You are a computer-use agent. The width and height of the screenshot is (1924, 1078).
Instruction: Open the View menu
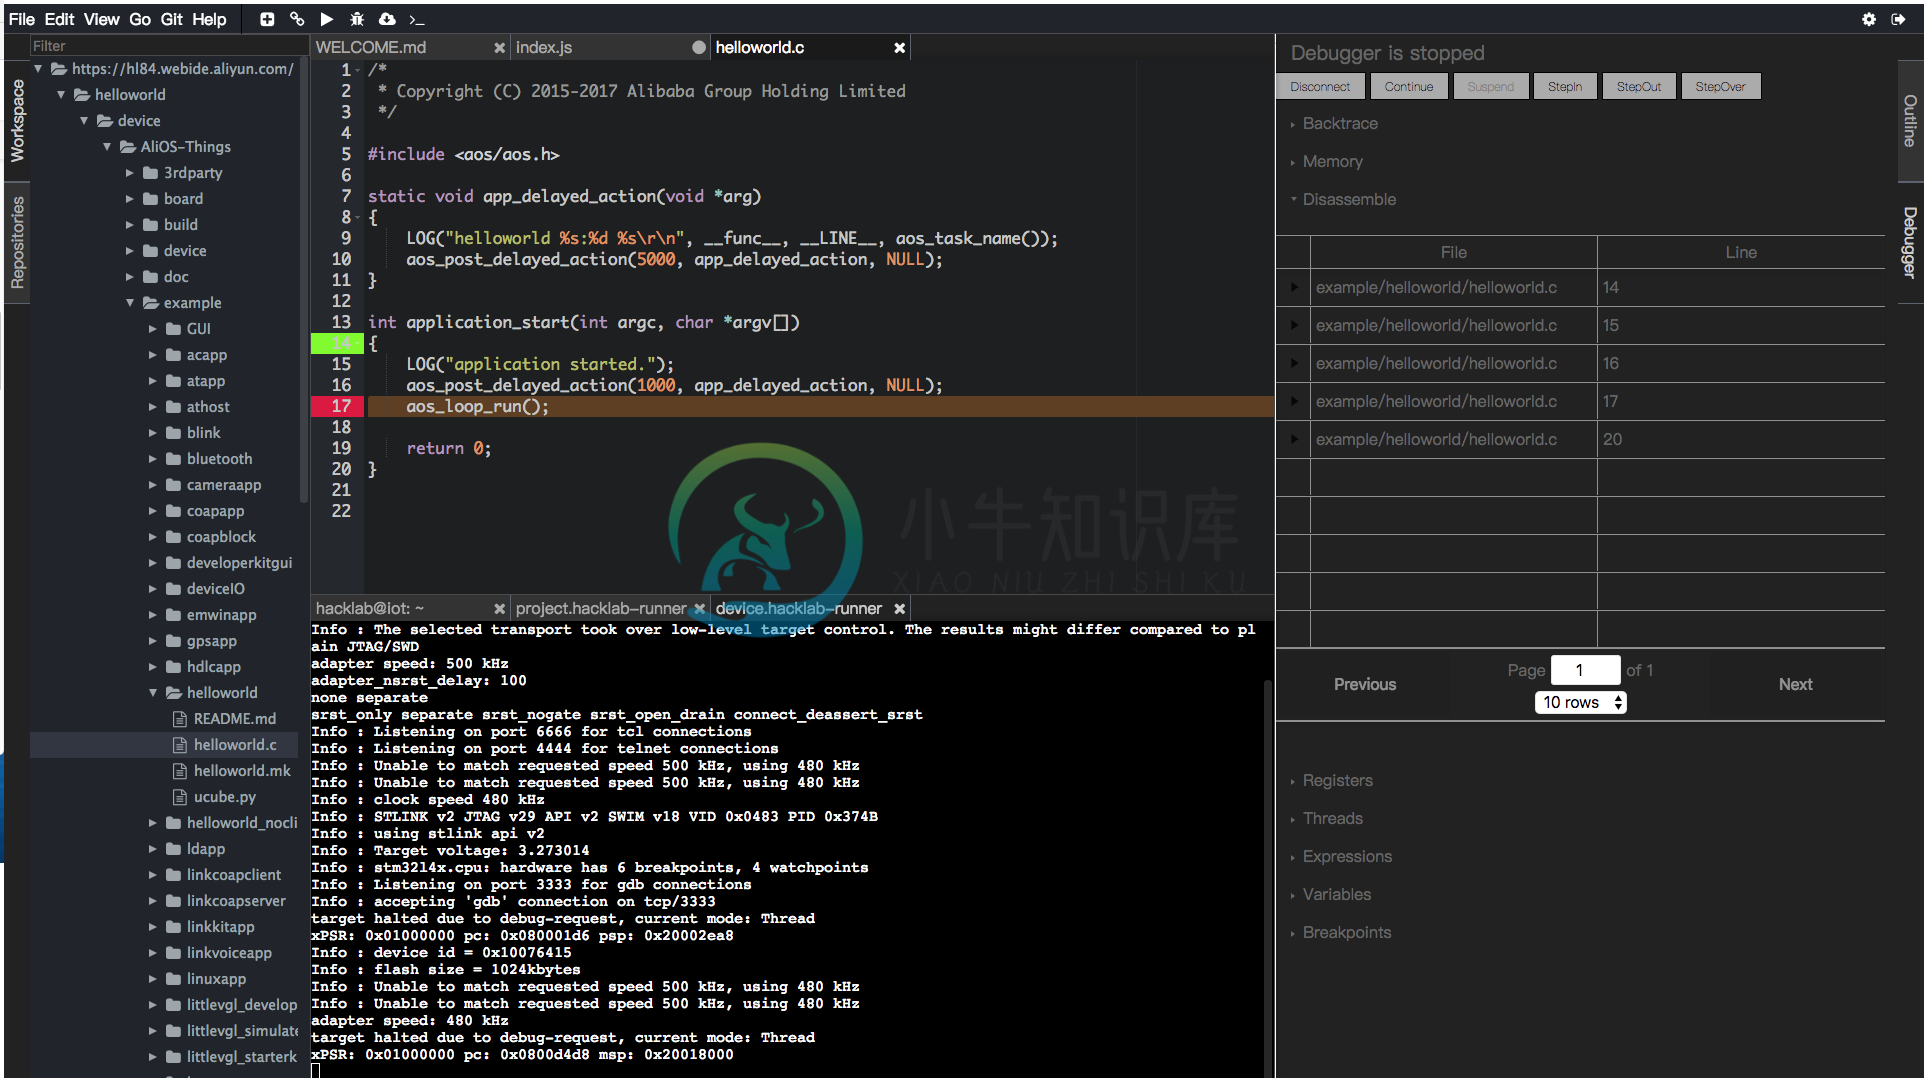101,19
